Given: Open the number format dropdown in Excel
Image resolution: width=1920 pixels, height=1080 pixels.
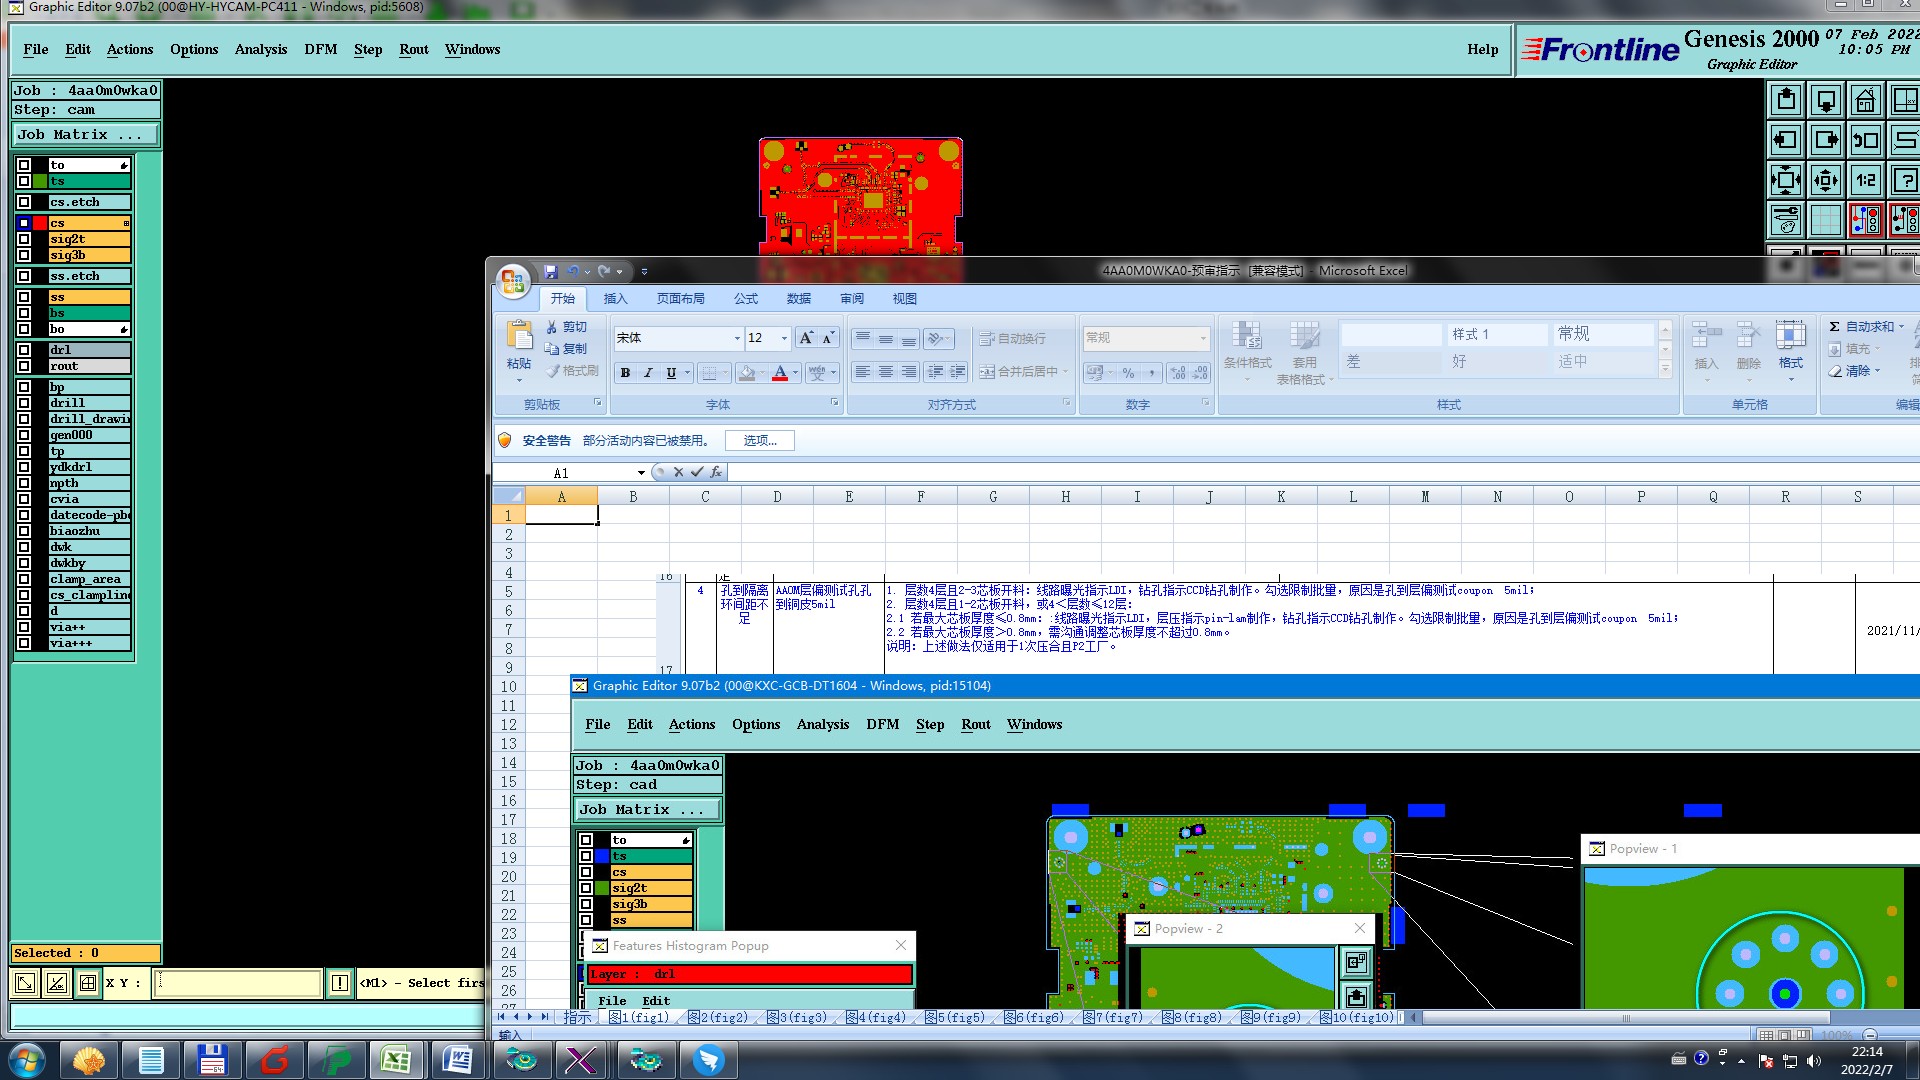Looking at the screenshot, I should coord(1203,338).
